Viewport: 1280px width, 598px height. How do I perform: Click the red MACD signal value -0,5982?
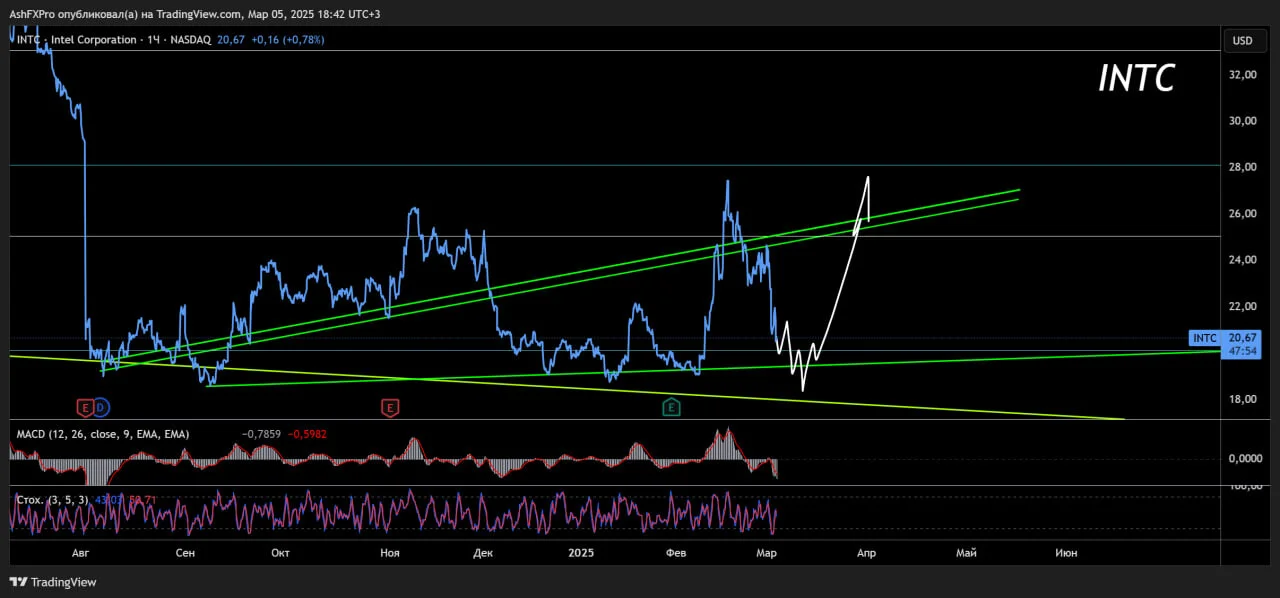pyautogui.click(x=308, y=434)
